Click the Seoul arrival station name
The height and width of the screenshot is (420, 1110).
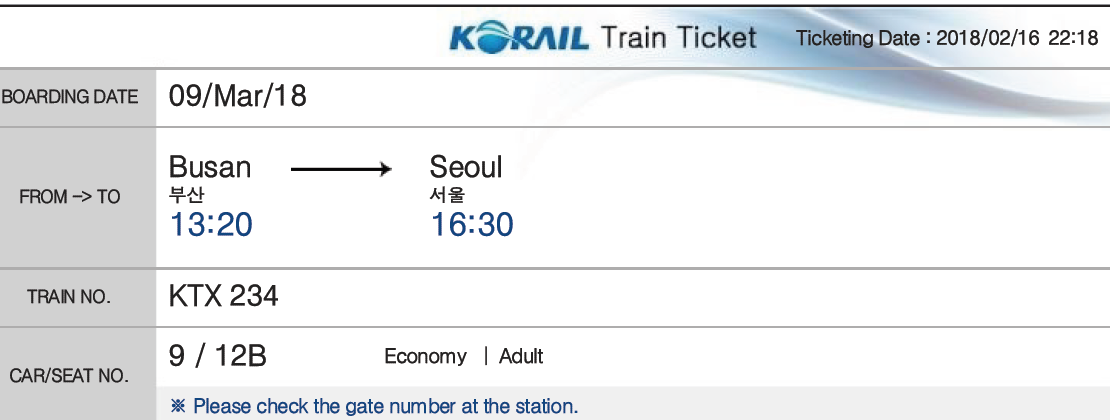[466, 167]
